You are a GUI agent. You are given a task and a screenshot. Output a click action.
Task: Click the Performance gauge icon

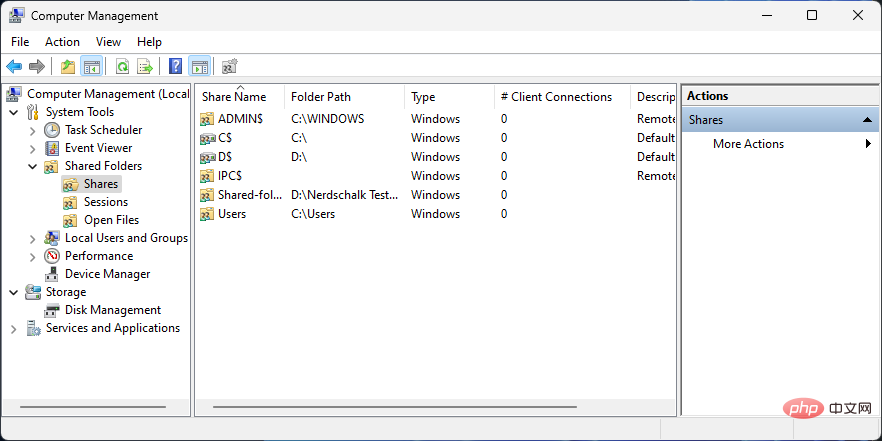pyautogui.click(x=52, y=256)
